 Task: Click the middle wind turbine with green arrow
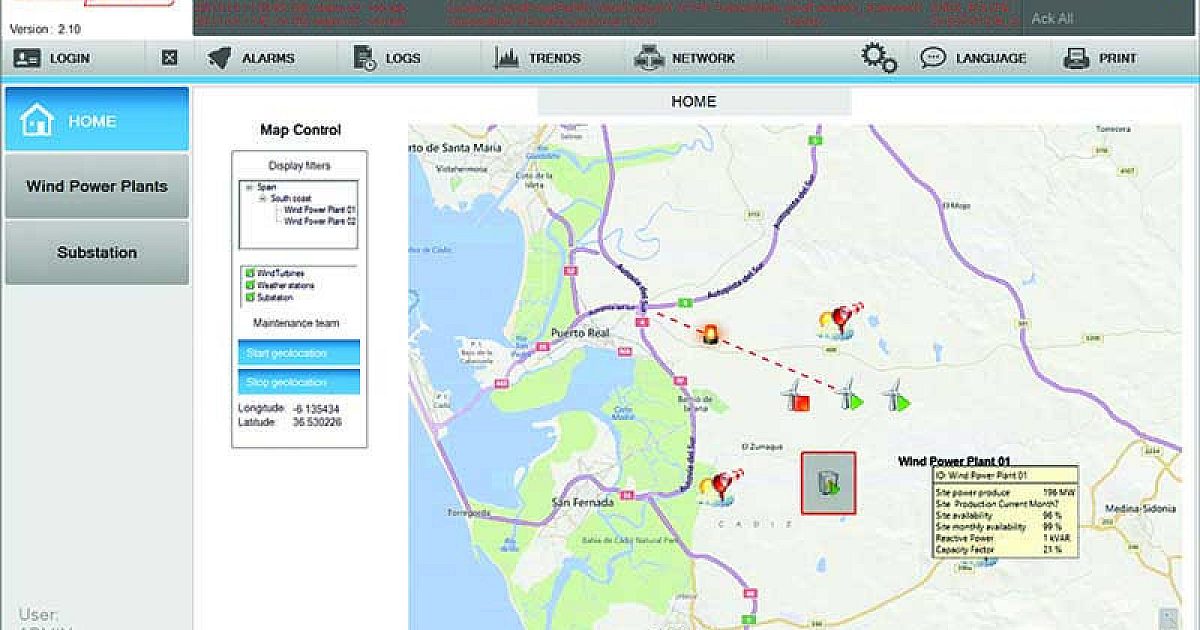(849, 394)
